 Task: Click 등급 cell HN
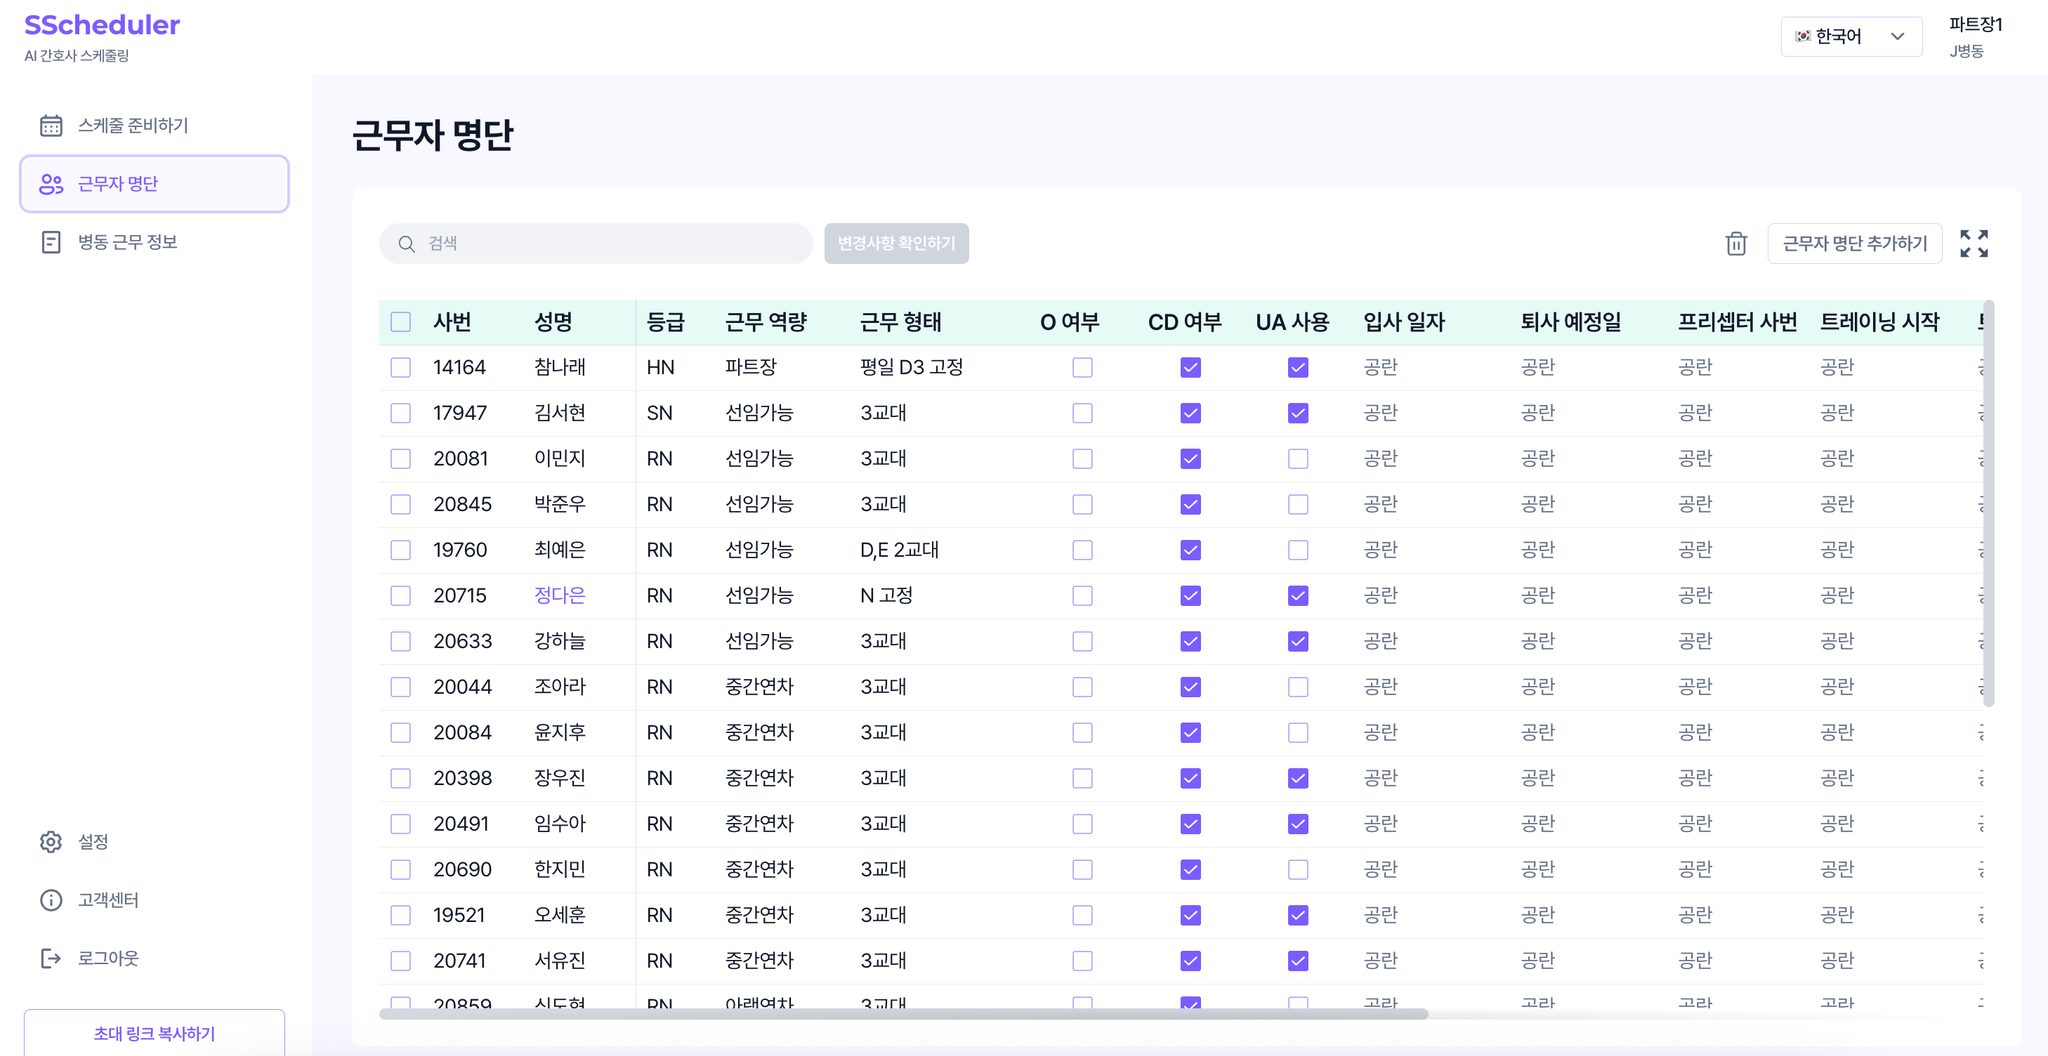coord(660,367)
